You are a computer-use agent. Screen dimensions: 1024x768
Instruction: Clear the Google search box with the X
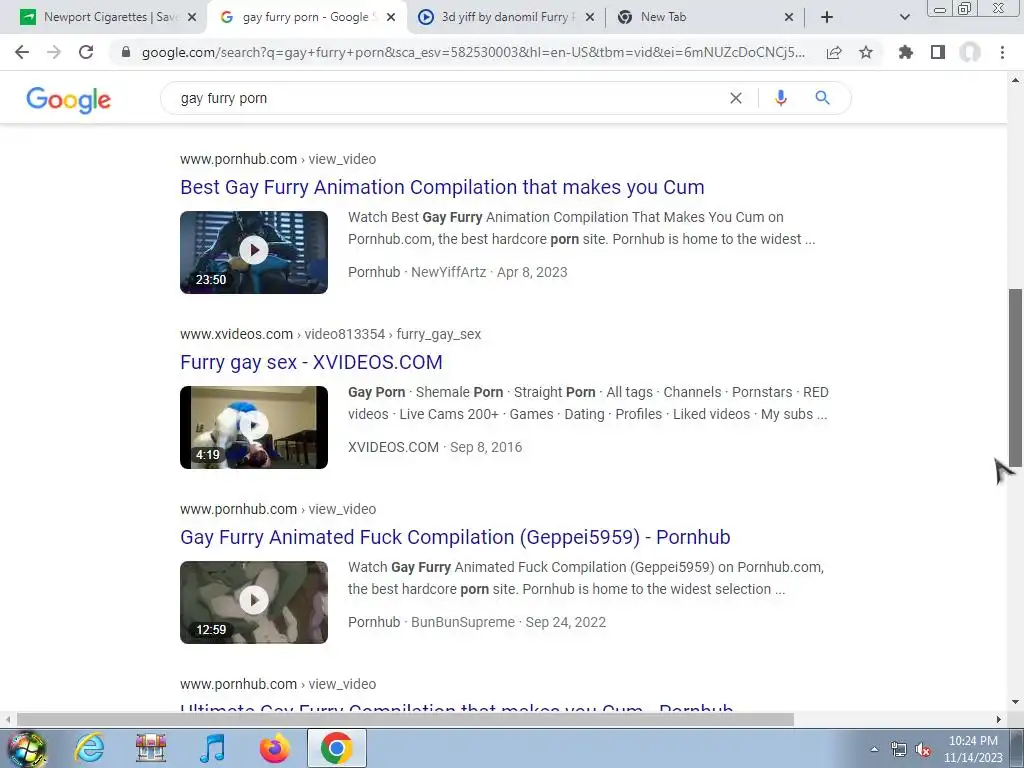pyautogui.click(x=735, y=98)
